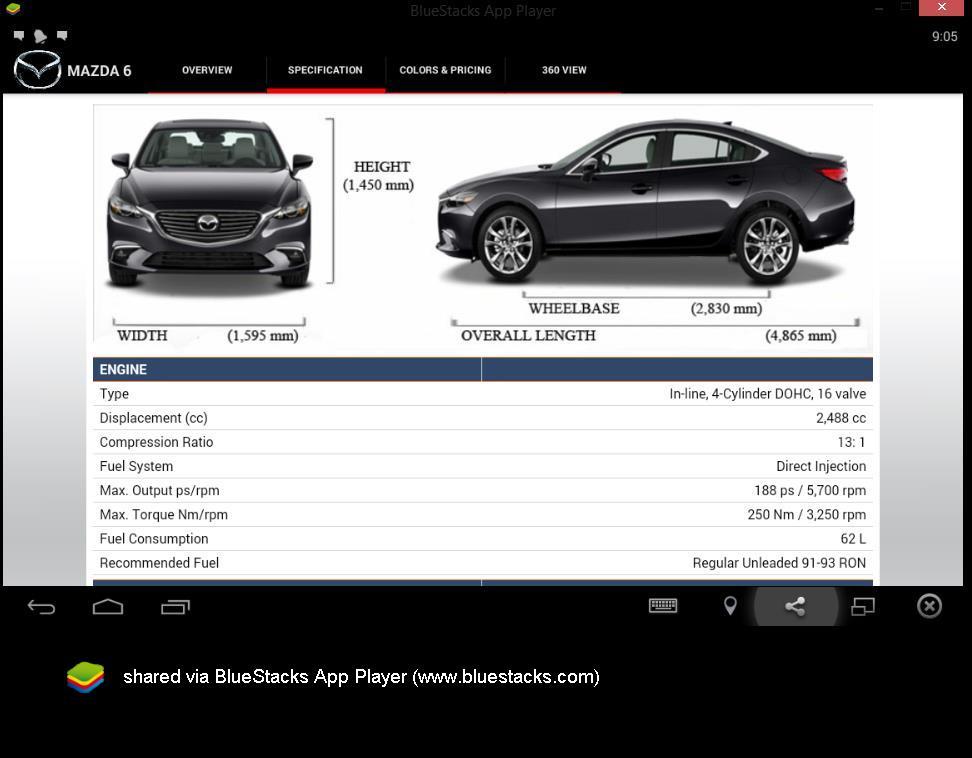Open the 360 View tab
Image resolution: width=972 pixels, height=758 pixels.
[x=564, y=70]
